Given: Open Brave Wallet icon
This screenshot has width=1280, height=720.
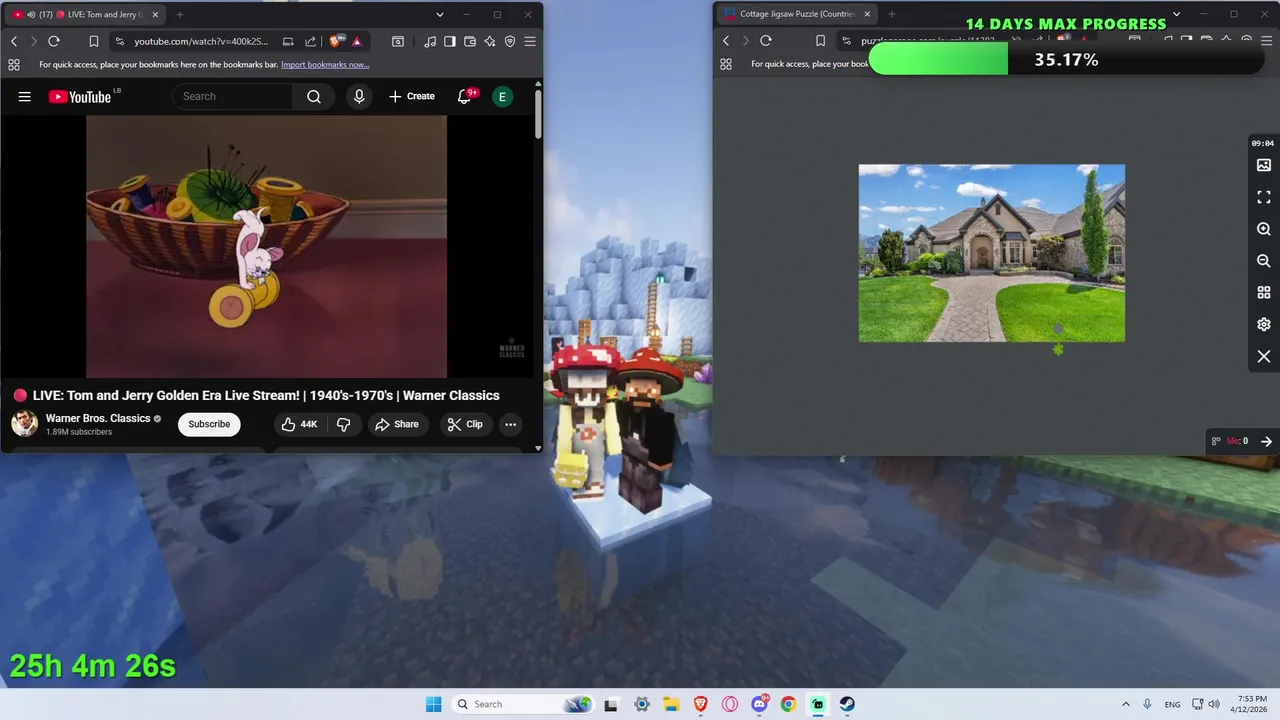Looking at the screenshot, I should coord(470,41).
